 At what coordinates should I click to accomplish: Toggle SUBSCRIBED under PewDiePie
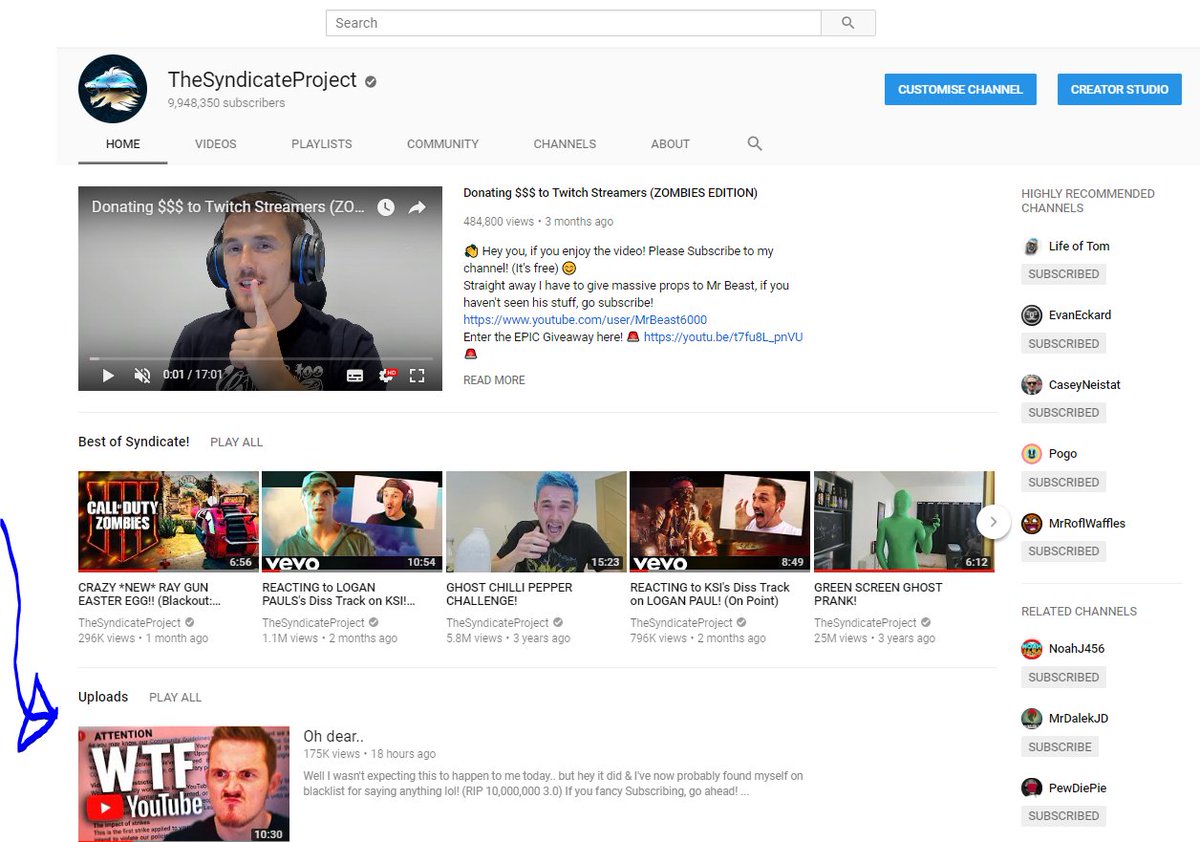pos(1063,816)
